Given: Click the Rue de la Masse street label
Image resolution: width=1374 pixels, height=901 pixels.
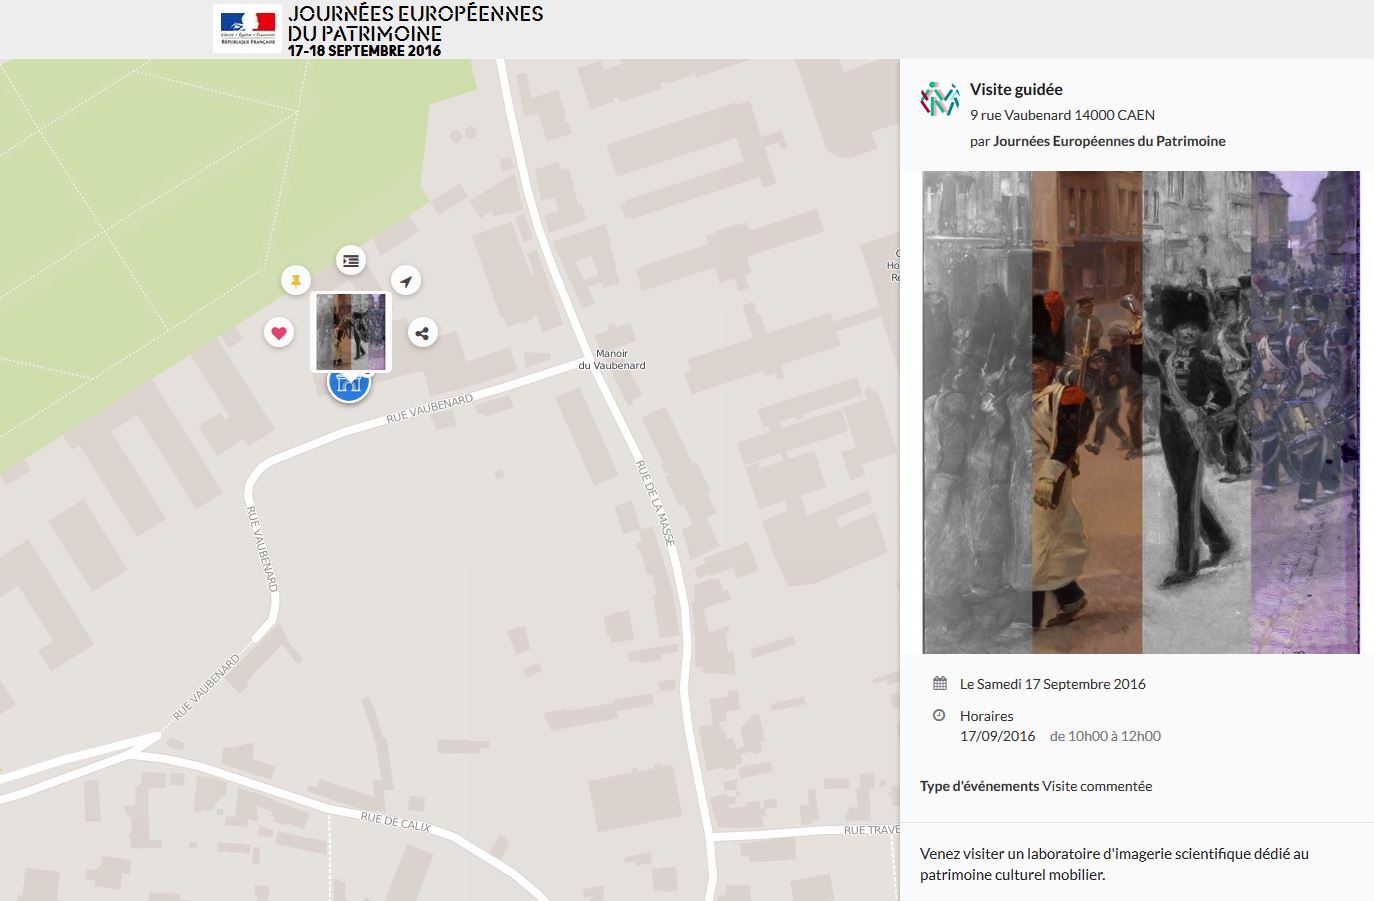Looking at the screenshot, I should click(656, 503).
